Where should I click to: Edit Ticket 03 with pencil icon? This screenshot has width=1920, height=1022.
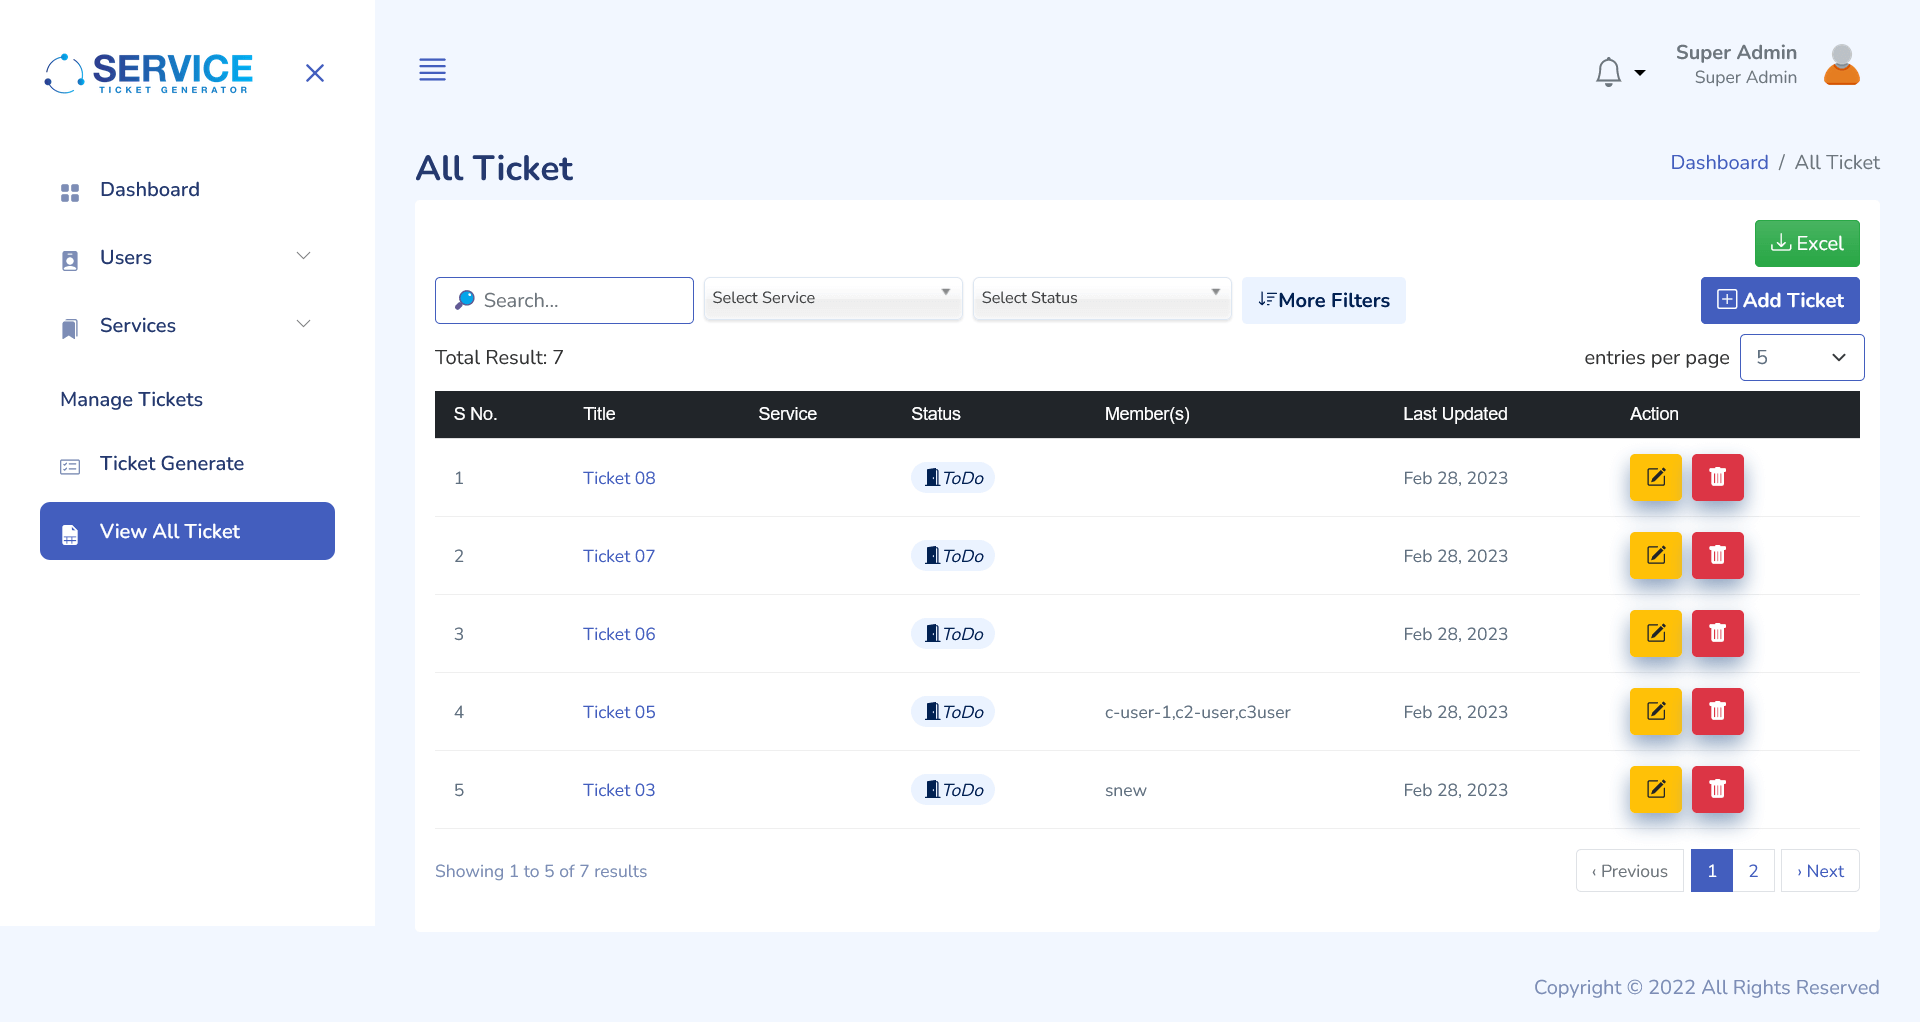click(x=1656, y=789)
